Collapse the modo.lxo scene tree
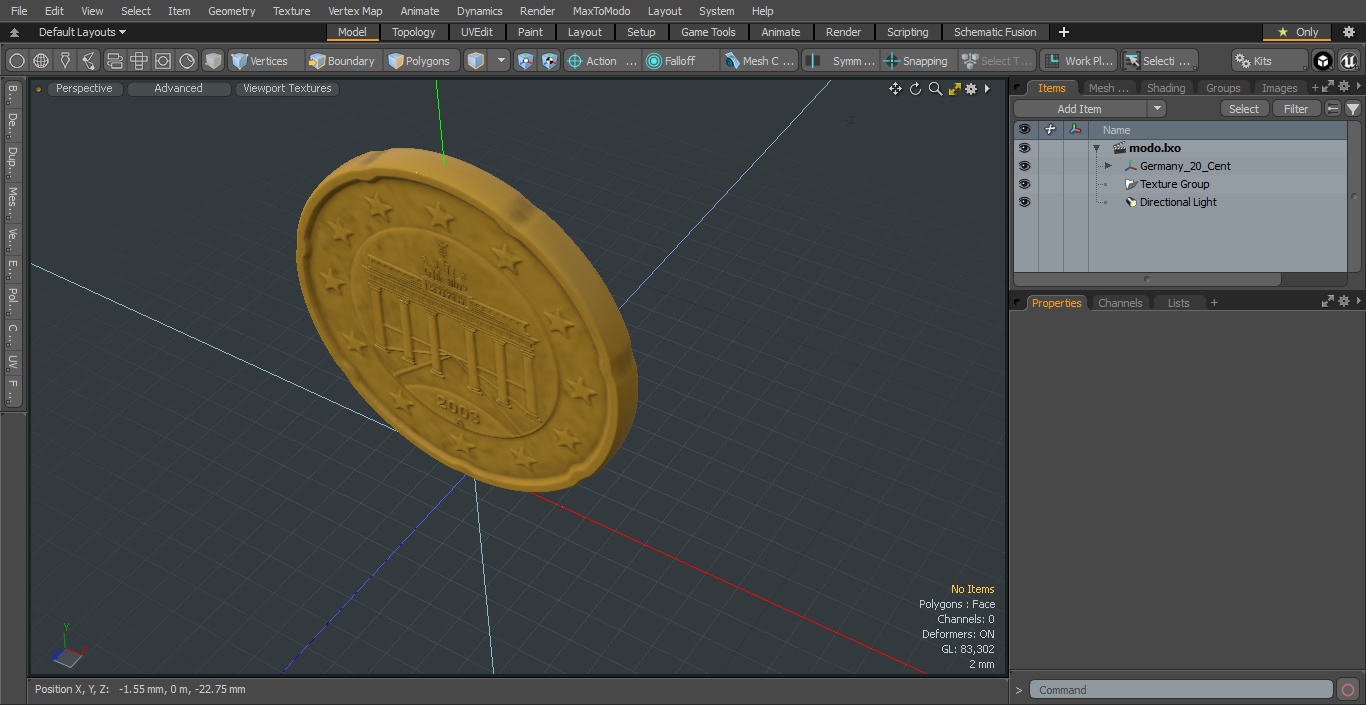This screenshot has height=705, width=1366. pos(1096,148)
